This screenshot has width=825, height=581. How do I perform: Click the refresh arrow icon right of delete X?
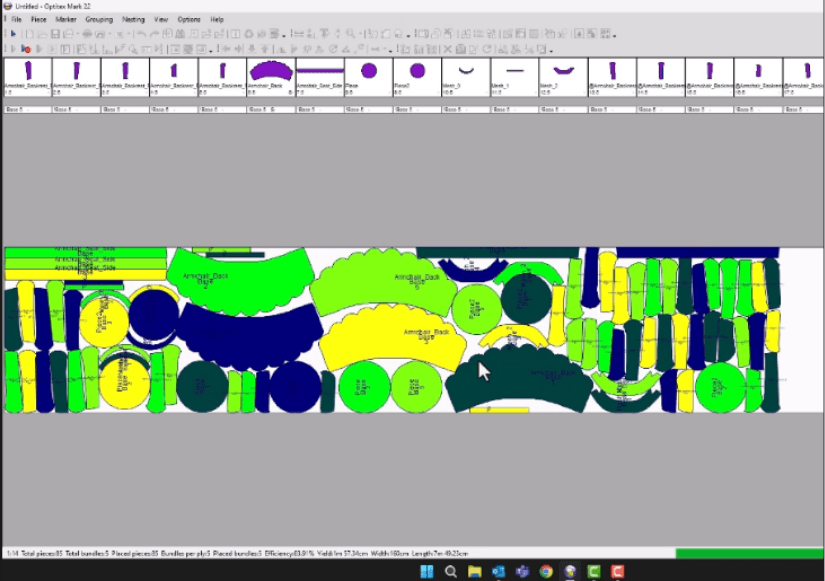point(487,49)
